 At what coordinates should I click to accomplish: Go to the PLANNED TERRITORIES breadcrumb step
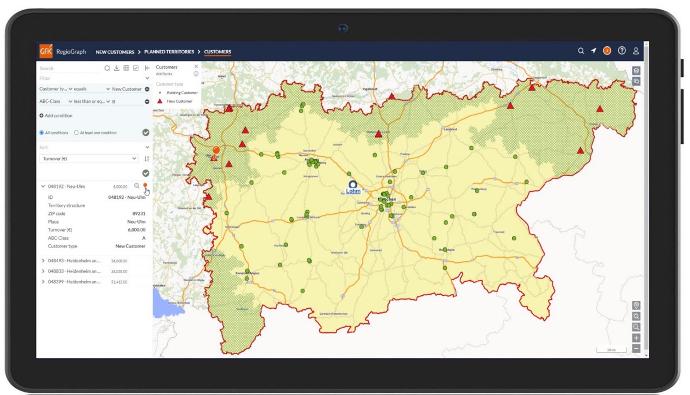(169, 52)
